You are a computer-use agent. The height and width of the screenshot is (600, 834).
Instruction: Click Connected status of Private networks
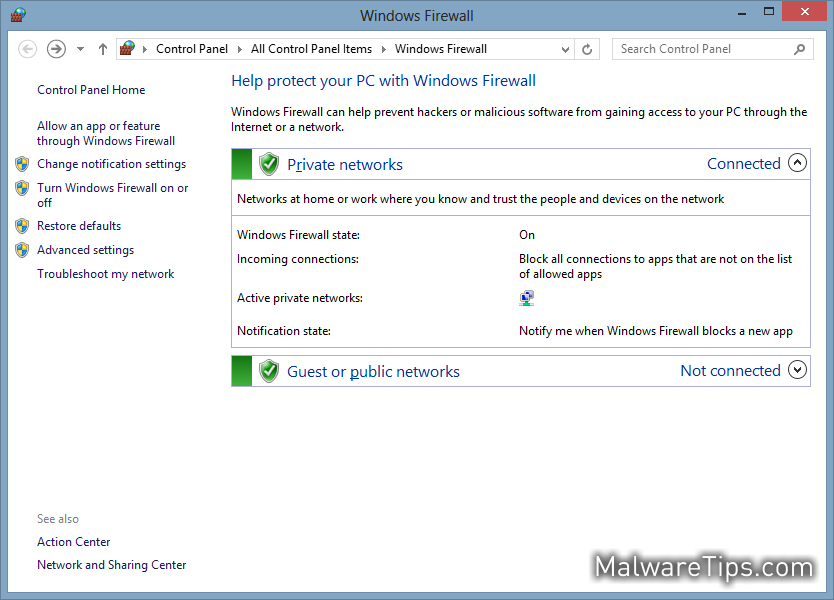coord(744,164)
